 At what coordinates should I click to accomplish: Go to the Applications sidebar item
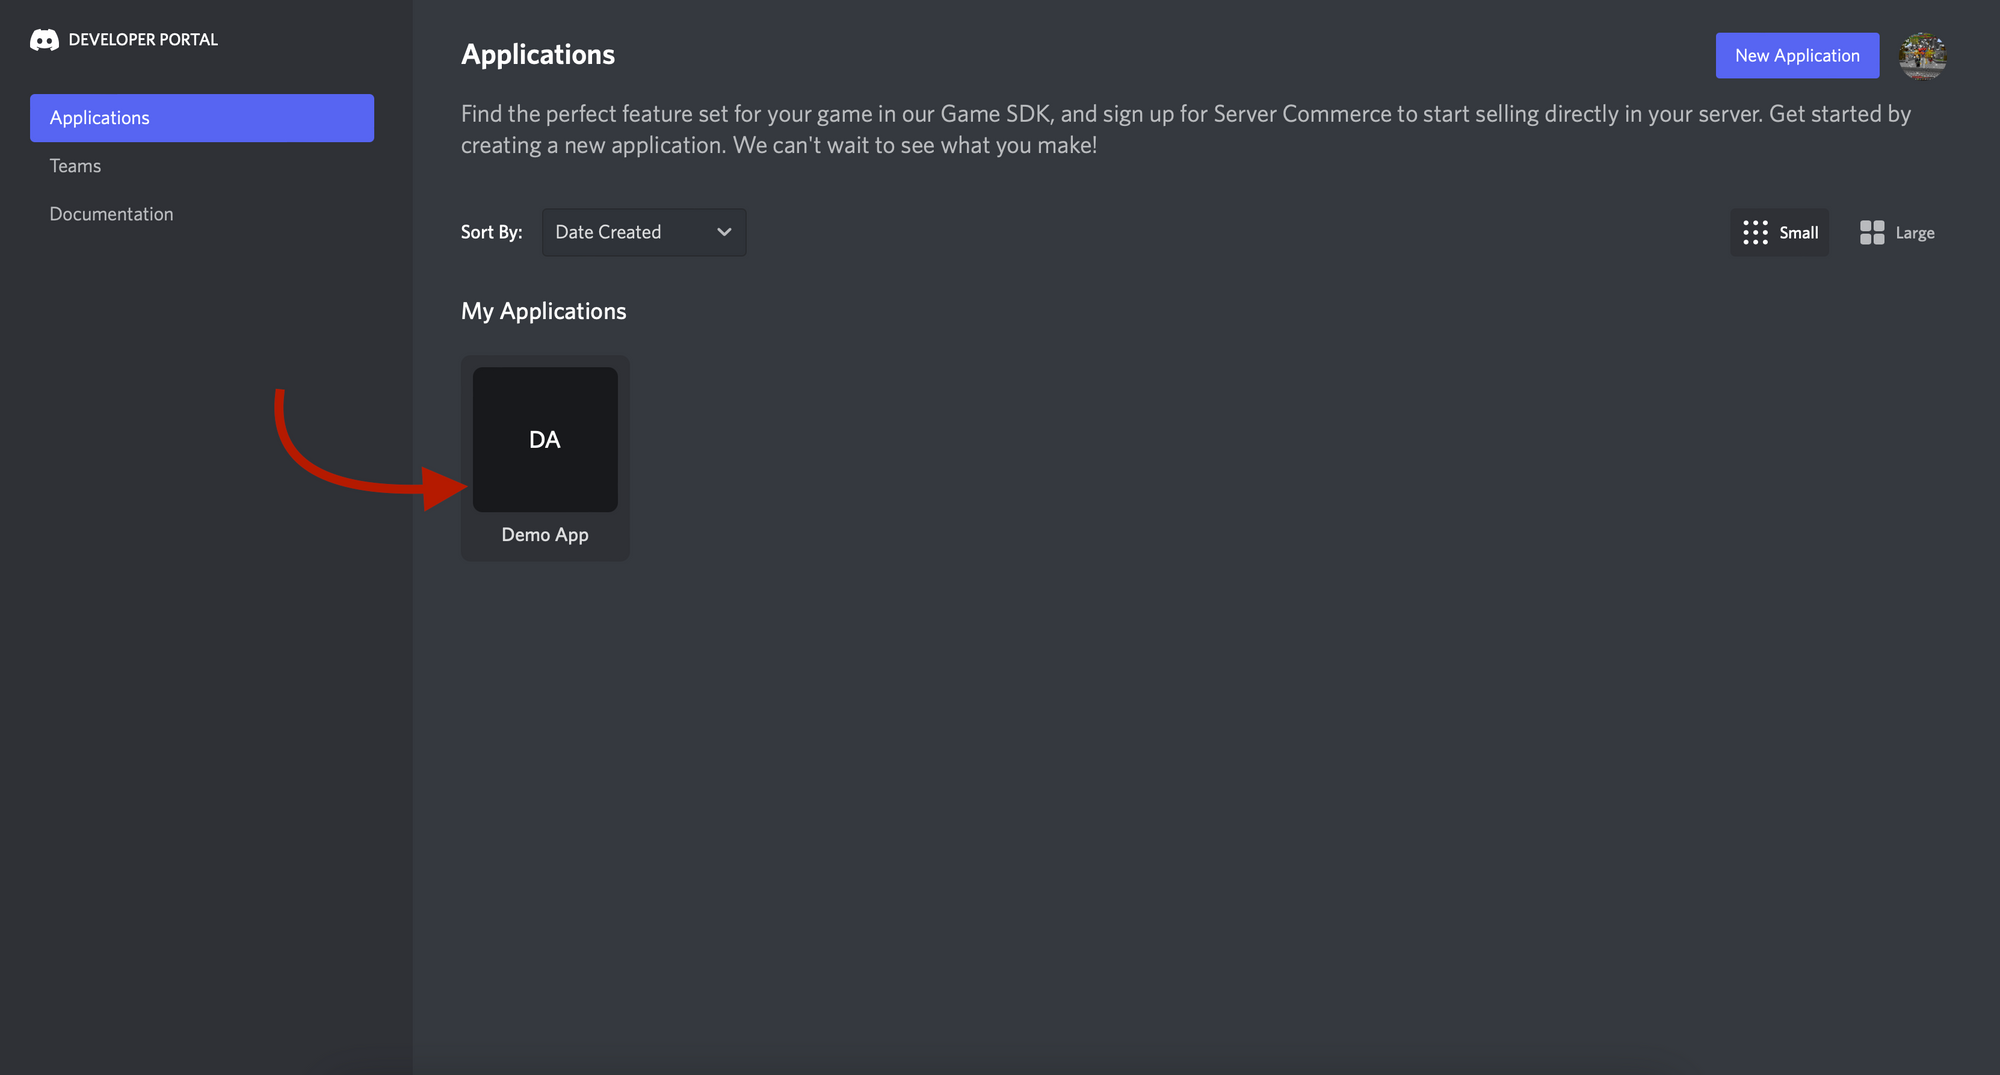click(202, 118)
